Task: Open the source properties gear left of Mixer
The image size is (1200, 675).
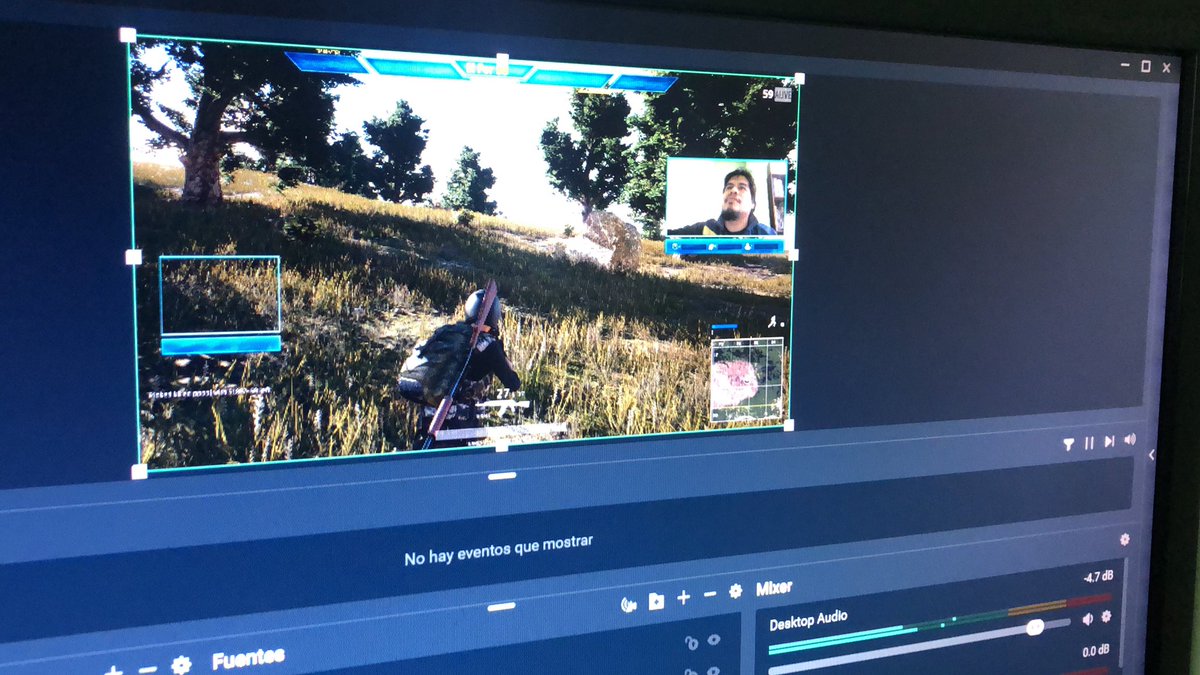Action: [736, 592]
